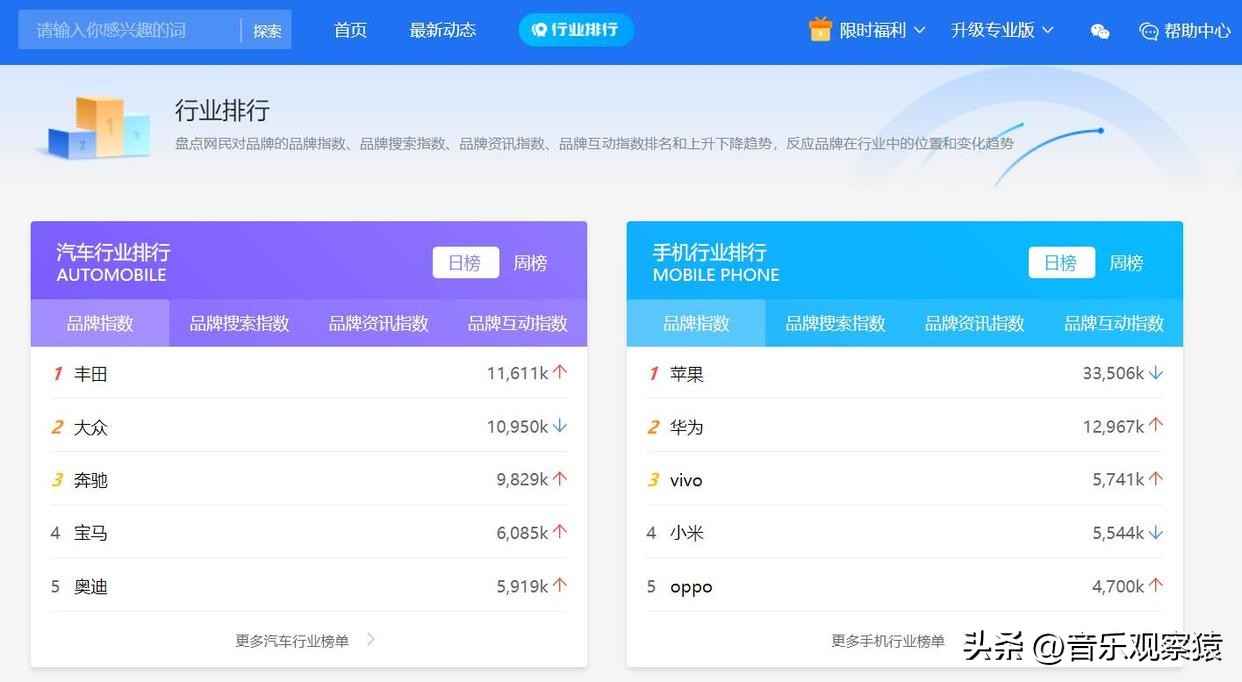This screenshot has height=682, width=1242.
Task: Expand the 限时福利 dropdown
Action: (x=919, y=29)
